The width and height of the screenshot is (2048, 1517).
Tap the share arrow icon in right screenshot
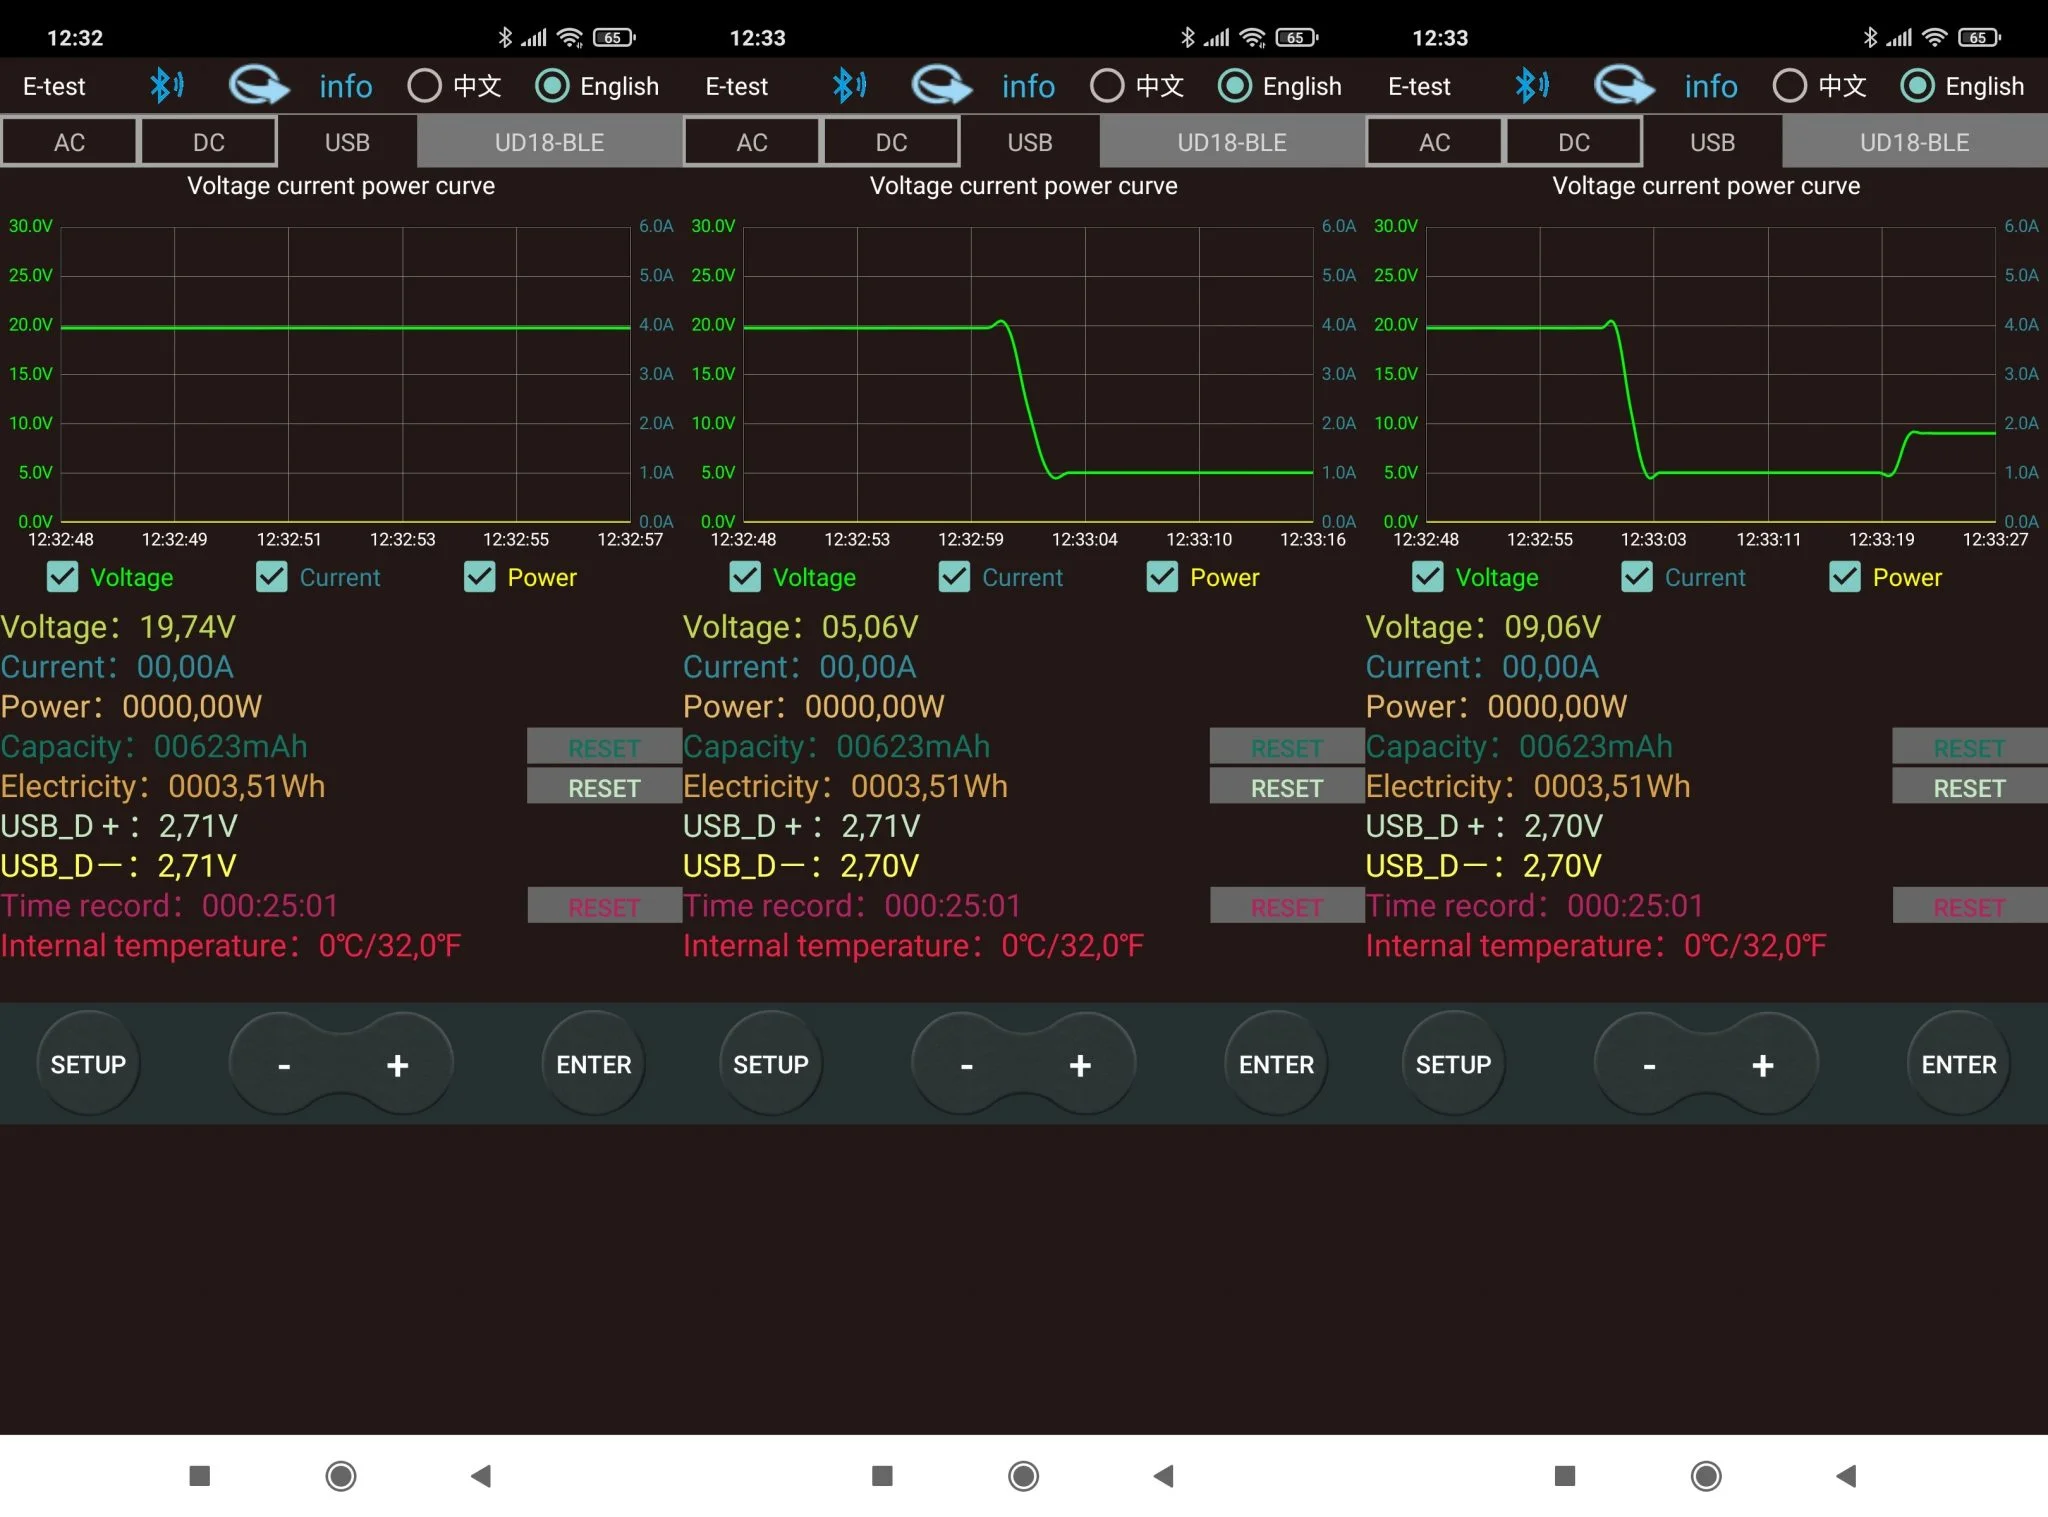pyautogui.click(x=1624, y=85)
